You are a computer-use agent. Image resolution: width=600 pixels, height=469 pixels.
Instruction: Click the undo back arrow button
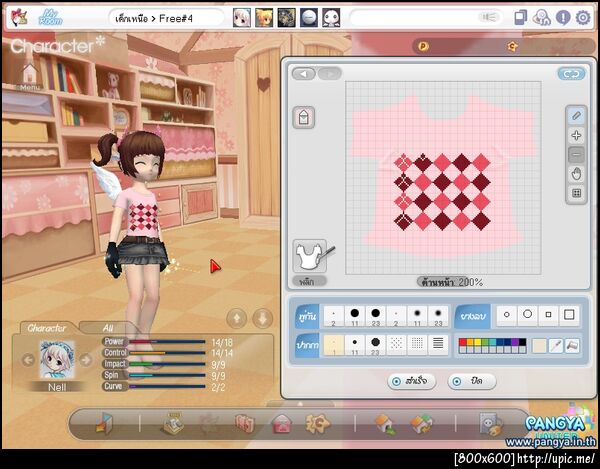click(x=304, y=73)
